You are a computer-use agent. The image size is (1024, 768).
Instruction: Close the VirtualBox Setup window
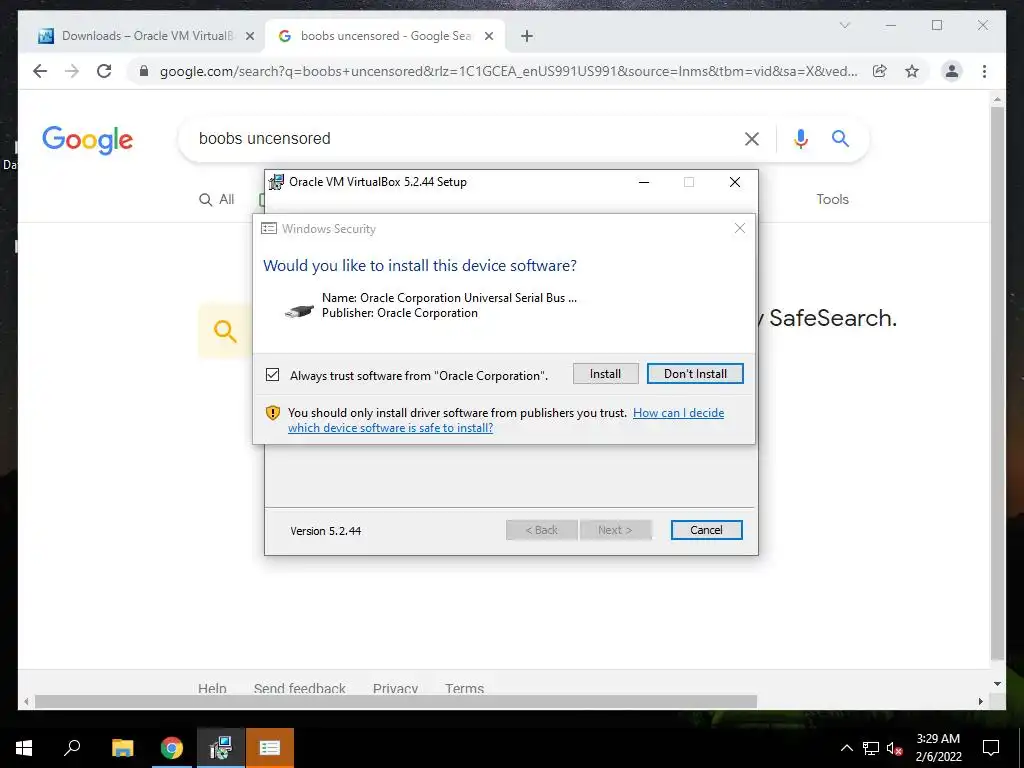click(735, 182)
